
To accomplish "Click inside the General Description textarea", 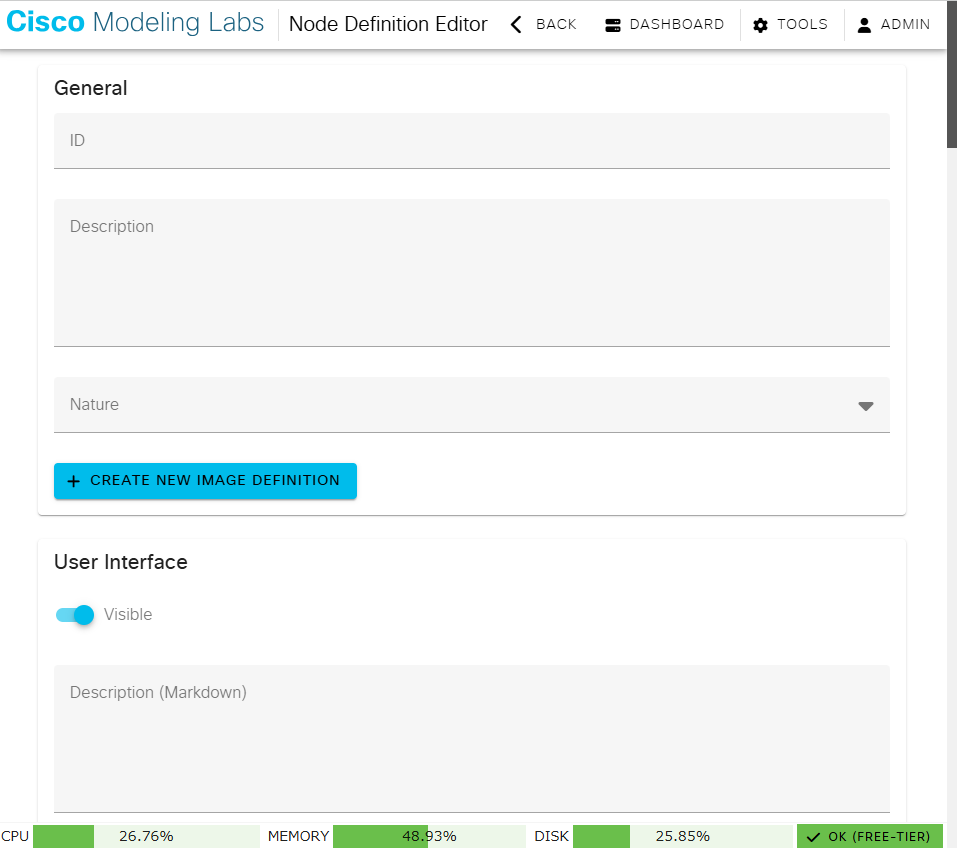I will point(472,272).
